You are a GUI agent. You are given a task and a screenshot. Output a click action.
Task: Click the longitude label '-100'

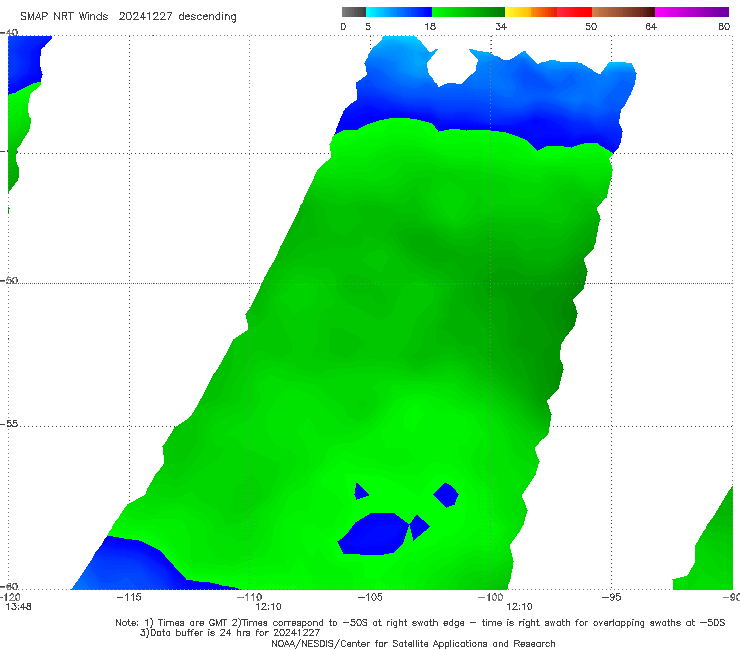click(x=490, y=597)
